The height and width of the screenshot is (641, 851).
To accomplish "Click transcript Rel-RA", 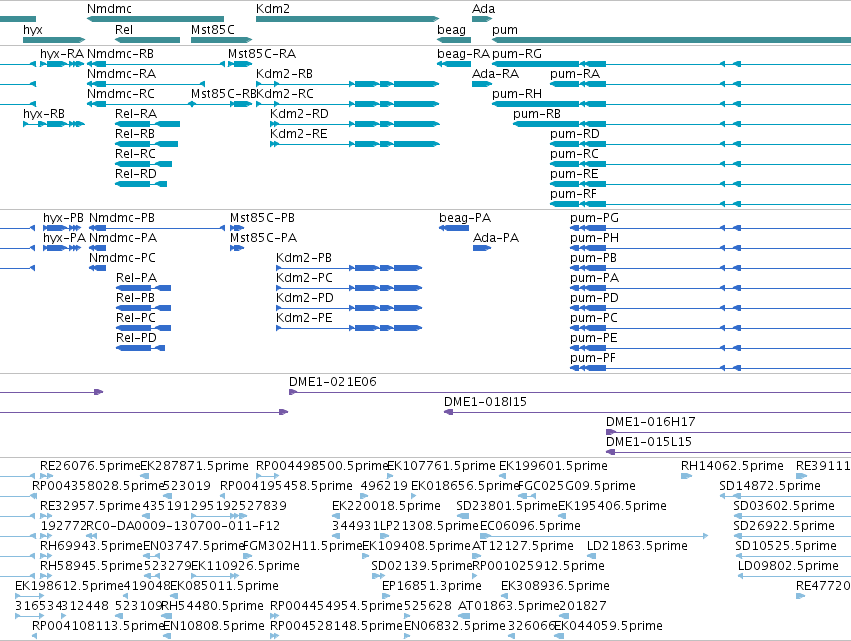I will click(136, 114).
